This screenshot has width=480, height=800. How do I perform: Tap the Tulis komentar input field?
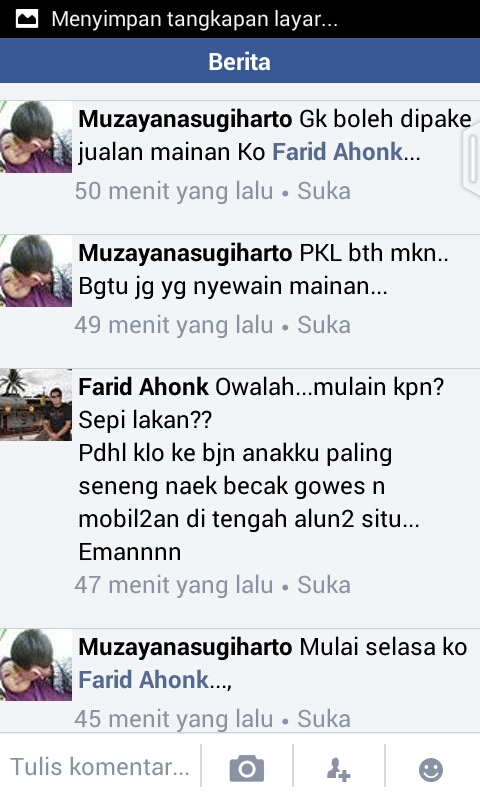[x=100, y=766]
